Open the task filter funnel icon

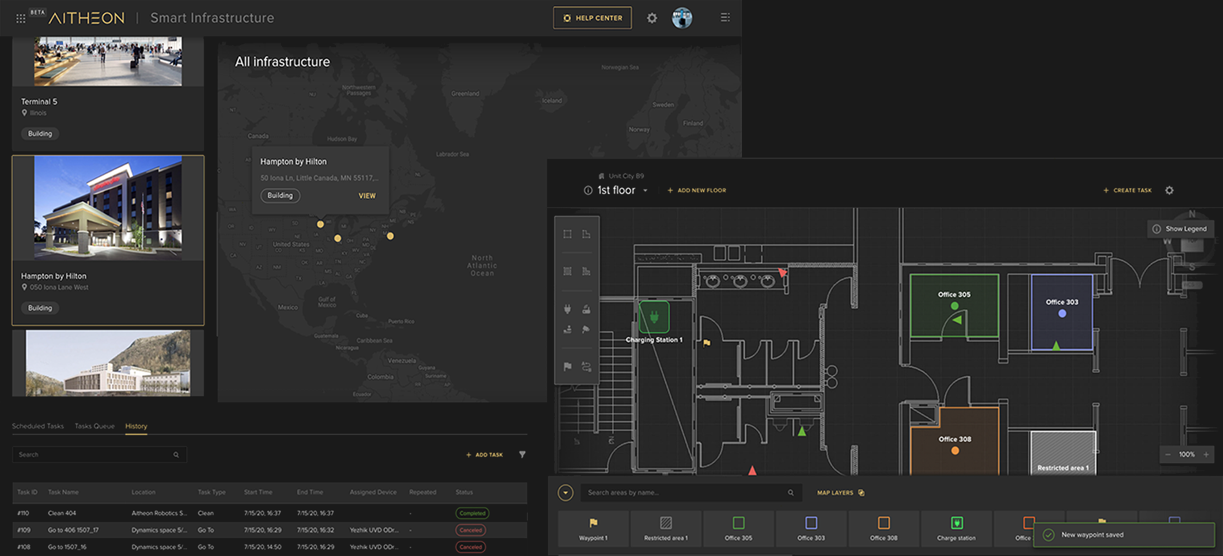click(x=522, y=455)
